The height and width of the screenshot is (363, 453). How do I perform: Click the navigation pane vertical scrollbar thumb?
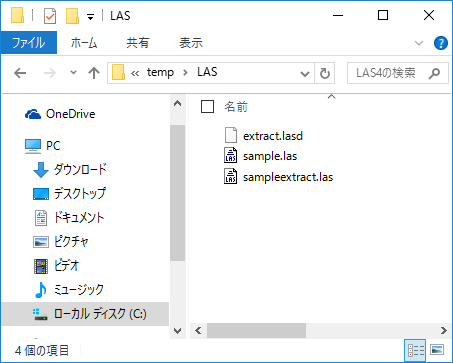point(178,193)
